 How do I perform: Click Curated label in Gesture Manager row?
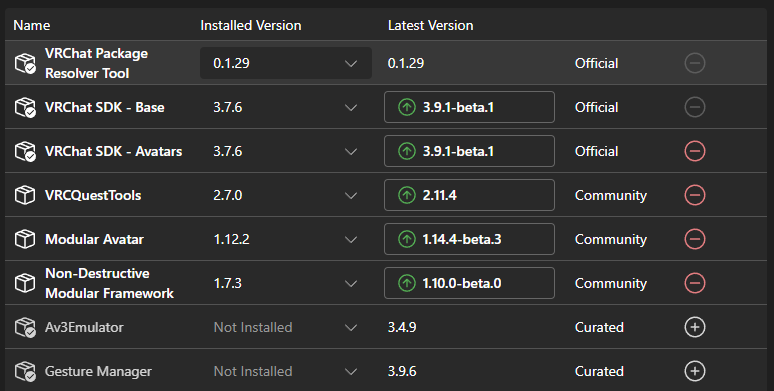point(599,371)
